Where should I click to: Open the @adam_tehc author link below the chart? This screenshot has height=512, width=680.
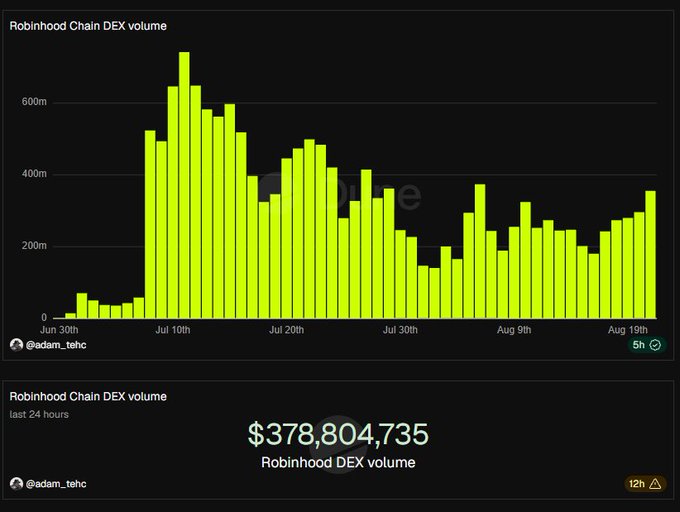tap(56, 345)
